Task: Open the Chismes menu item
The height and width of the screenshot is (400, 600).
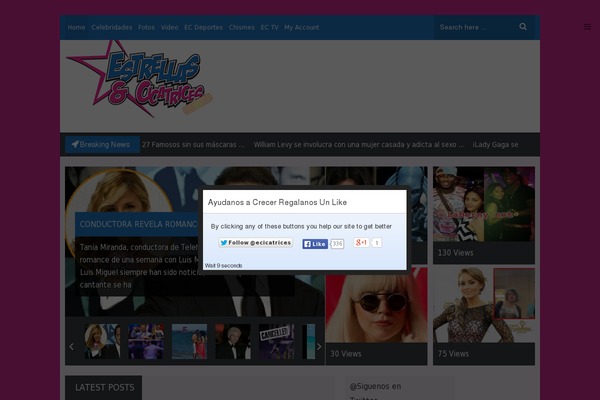Action: click(x=242, y=28)
